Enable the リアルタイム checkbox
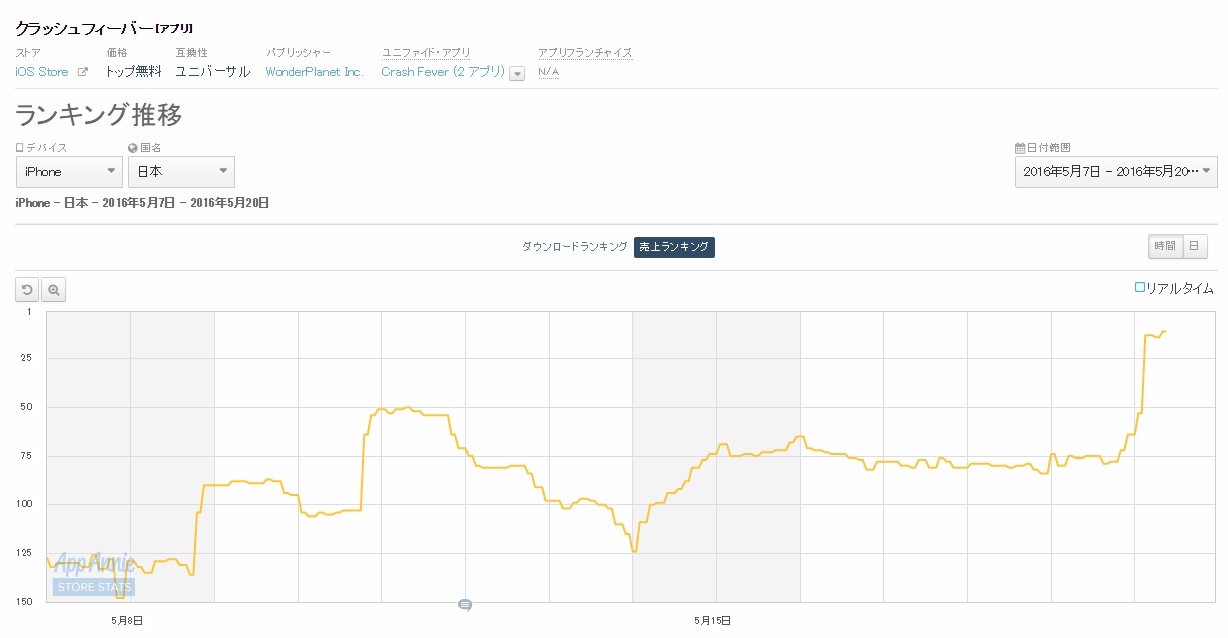 [1139, 288]
